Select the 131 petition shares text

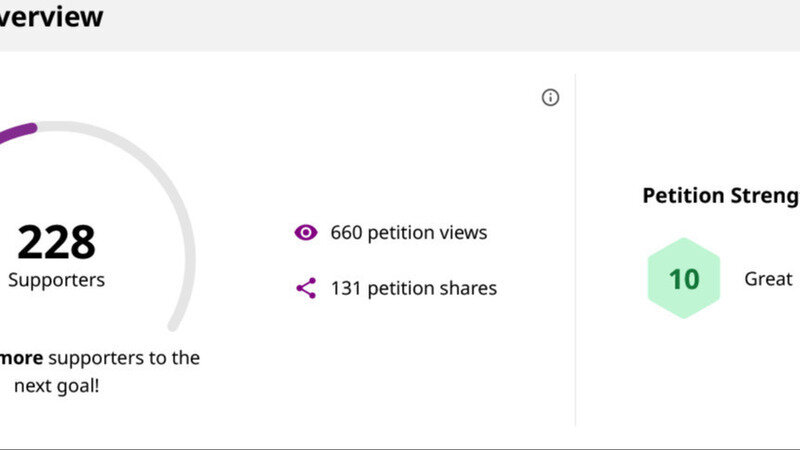[x=413, y=288]
